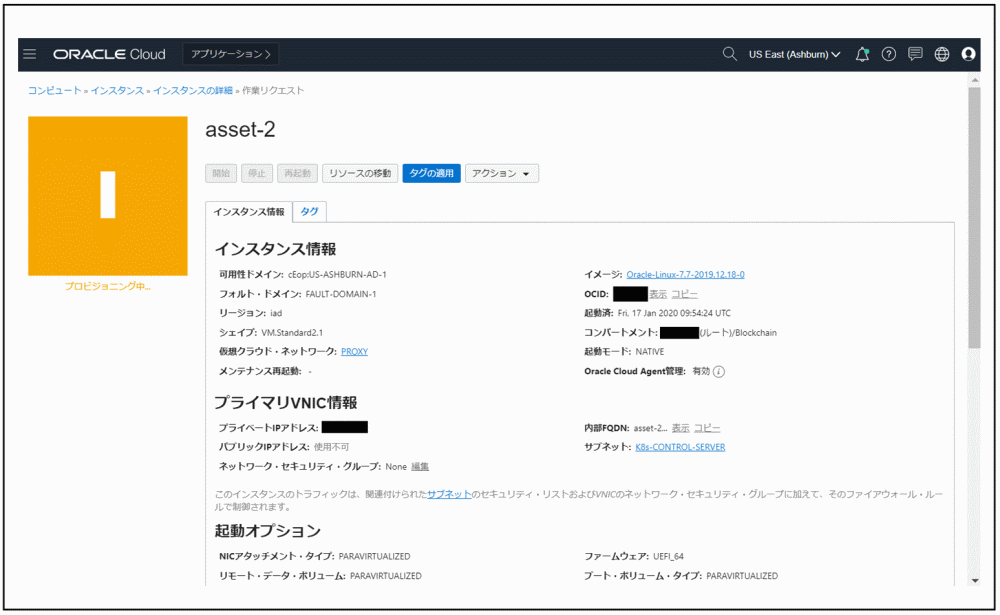The height and width of the screenshot is (615, 1000).
Task: Open the user profile avatar icon
Action: 968,54
